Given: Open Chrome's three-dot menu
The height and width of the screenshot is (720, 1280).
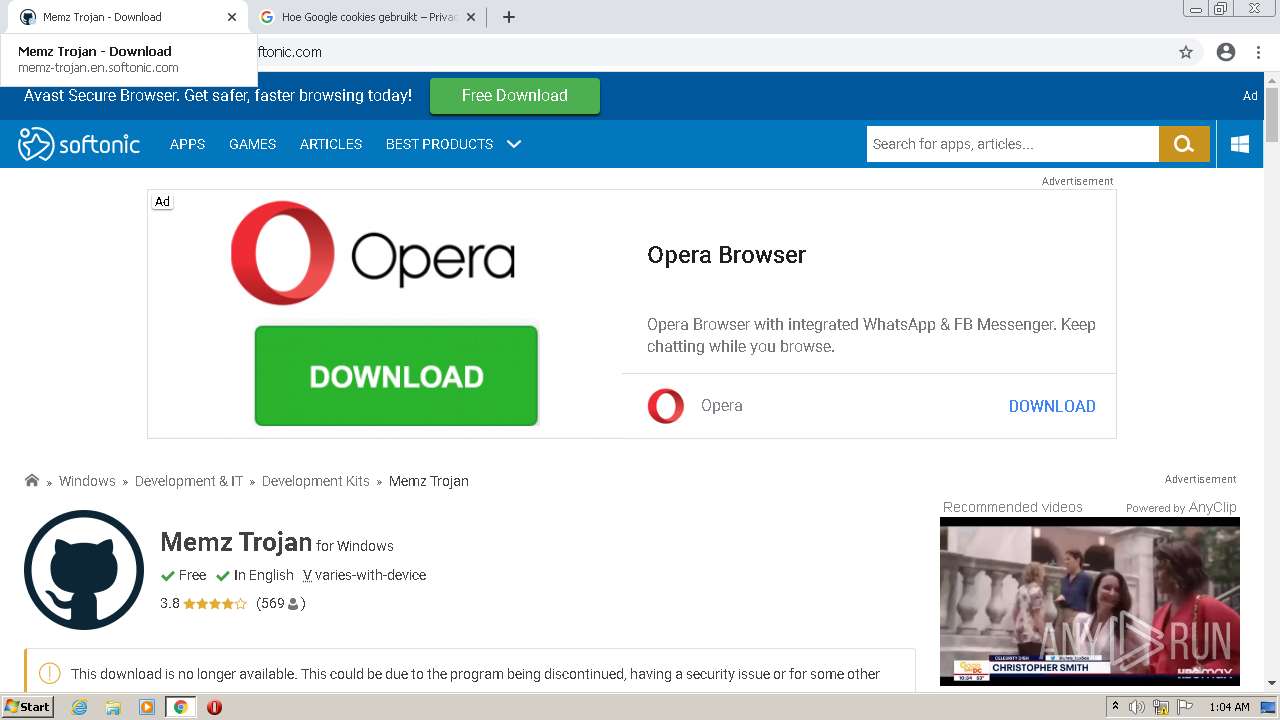Looking at the screenshot, I should coord(1258,52).
